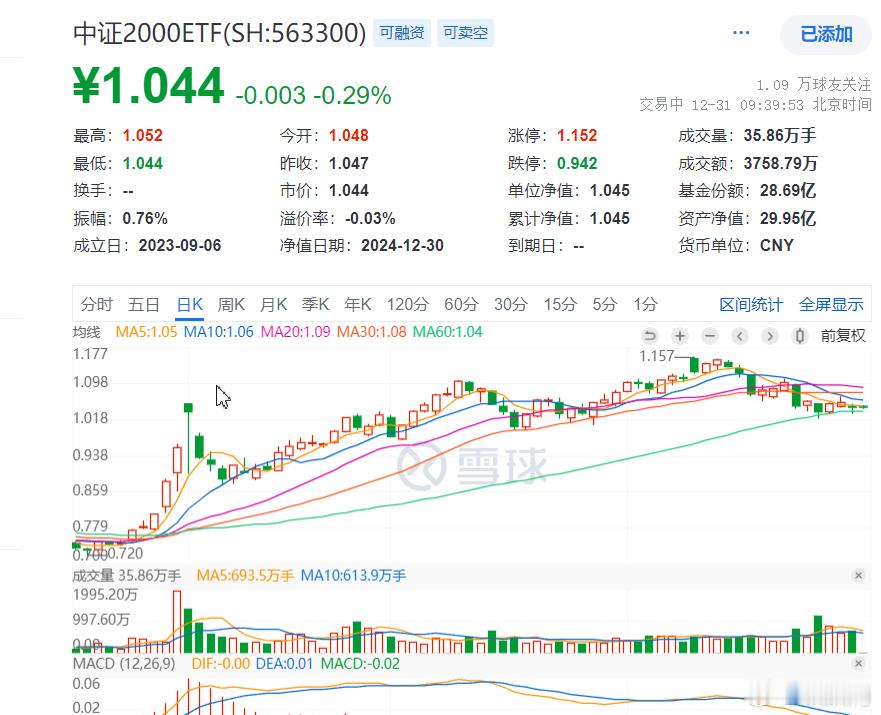Click the volume MA5:693.5万手 label
This screenshot has height=715, width=881.
click(x=245, y=575)
